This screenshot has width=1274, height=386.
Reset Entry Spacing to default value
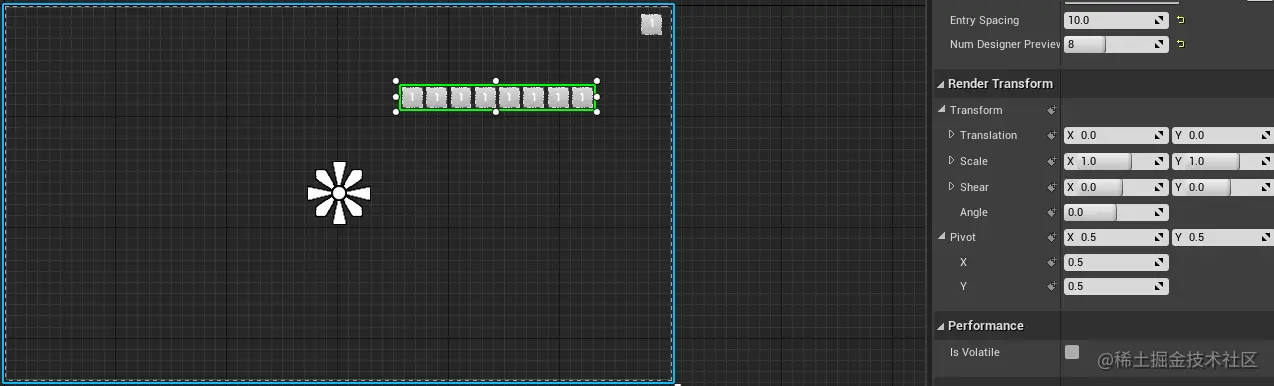1180,20
